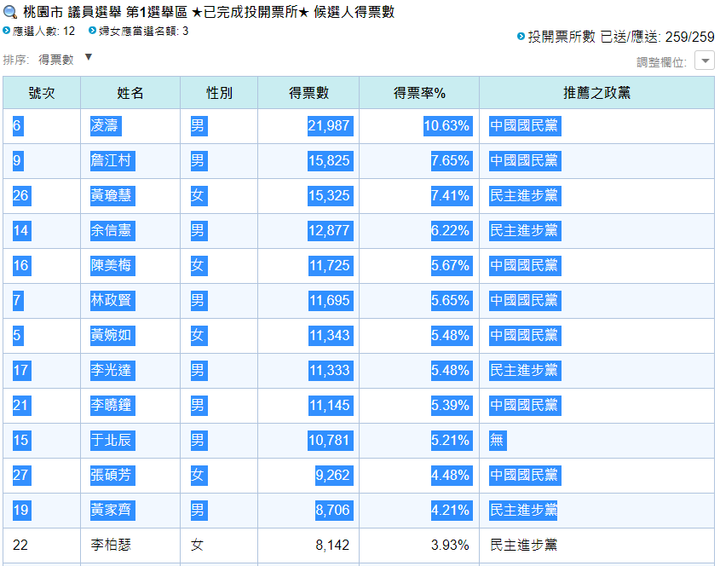Screen dimensions: 720x566
Task: Click vote count 8,706
Action: (334, 510)
